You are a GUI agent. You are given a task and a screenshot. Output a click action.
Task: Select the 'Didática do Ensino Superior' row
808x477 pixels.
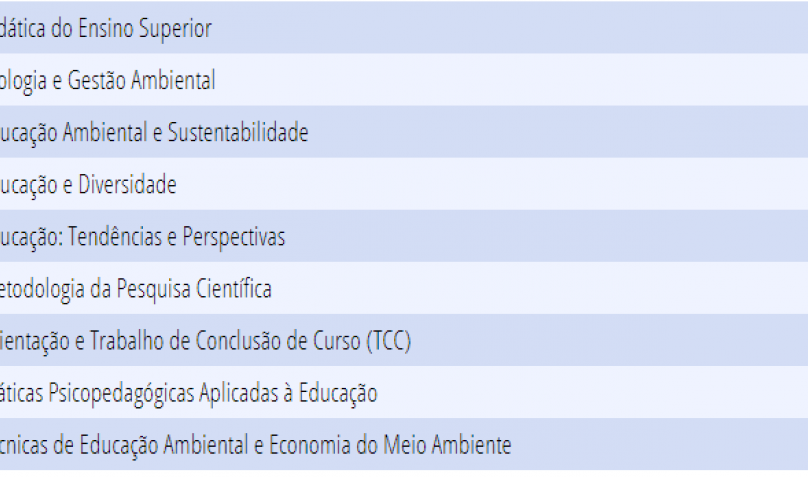[404, 27]
